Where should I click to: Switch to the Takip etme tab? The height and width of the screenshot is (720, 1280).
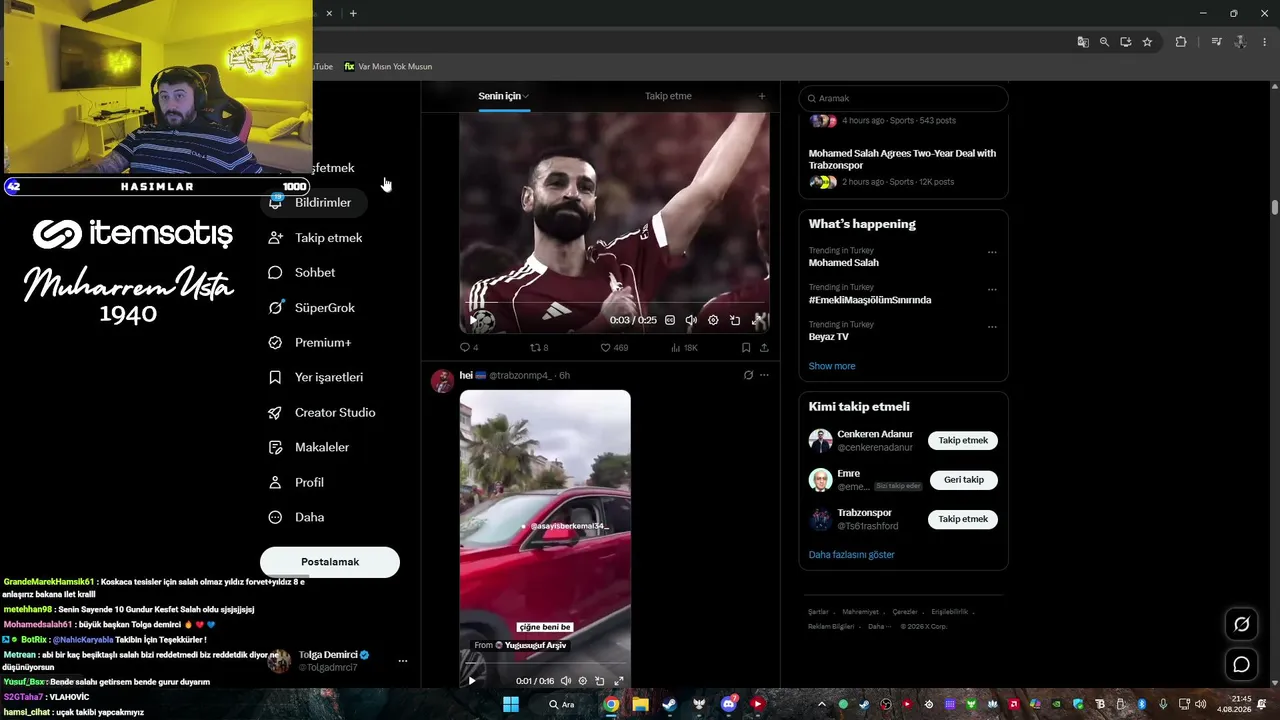[x=668, y=96]
